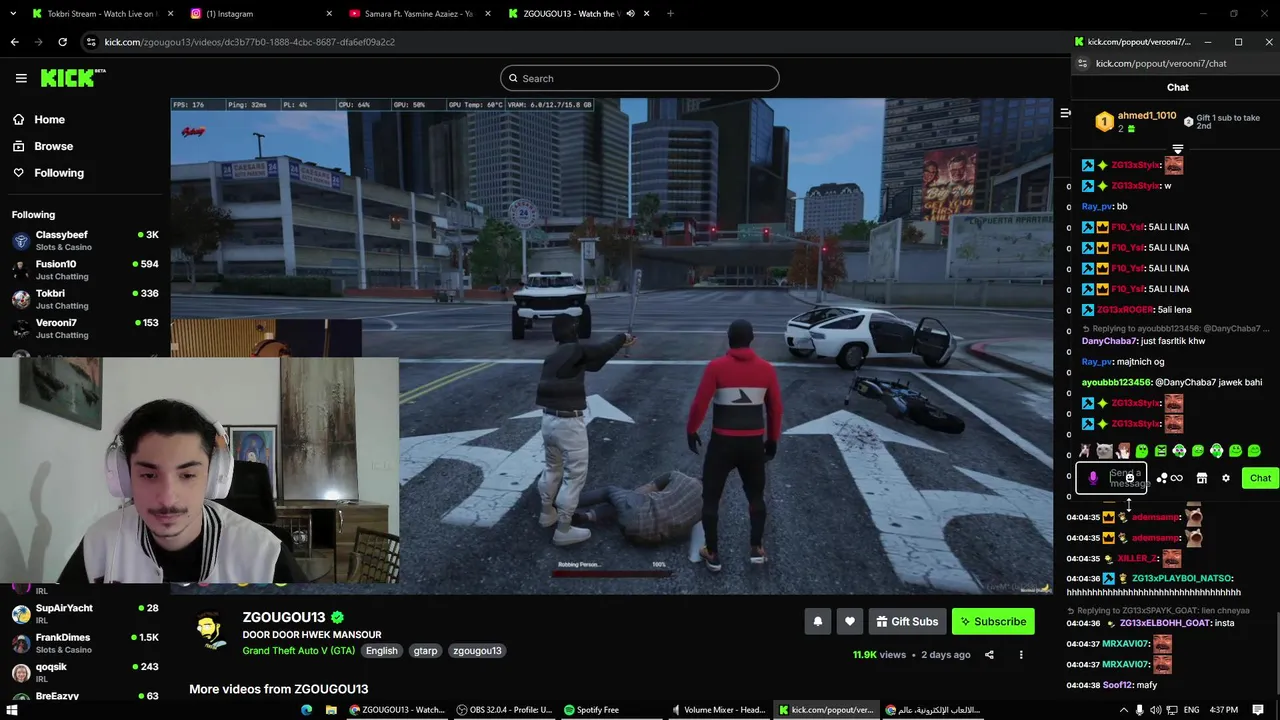The width and height of the screenshot is (1280, 720).
Task: Mute the ZGOUGOU13 tab audio icon
Action: pyautogui.click(x=631, y=14)
